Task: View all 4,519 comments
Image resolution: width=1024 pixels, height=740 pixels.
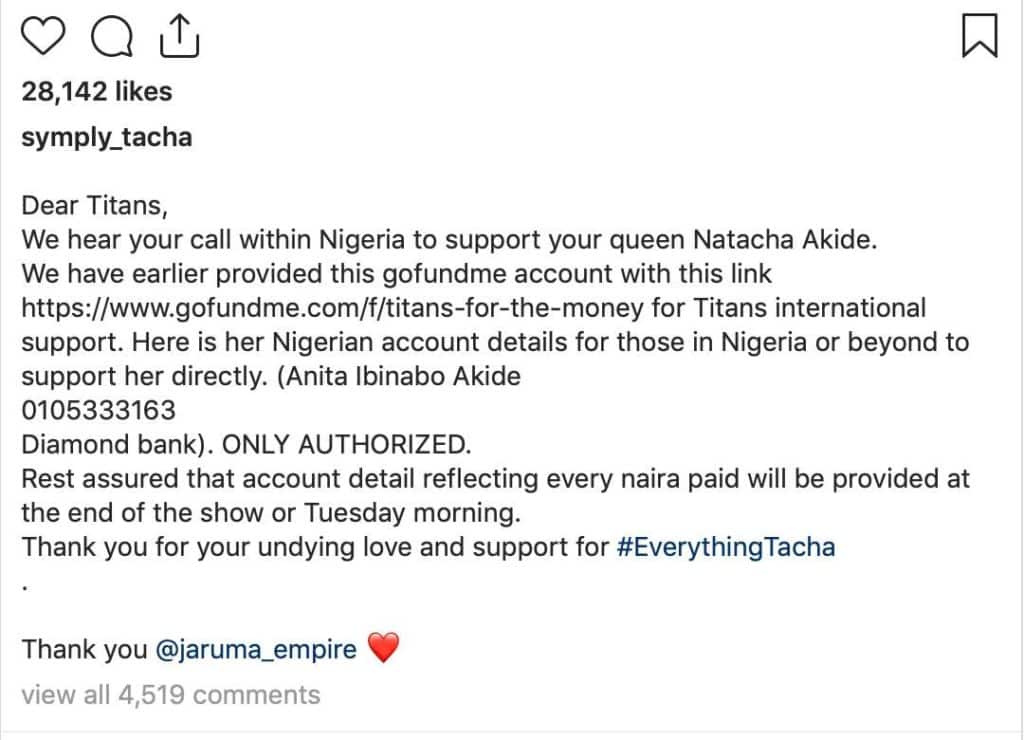Action: pyautogui.click(x=170, y=695)
